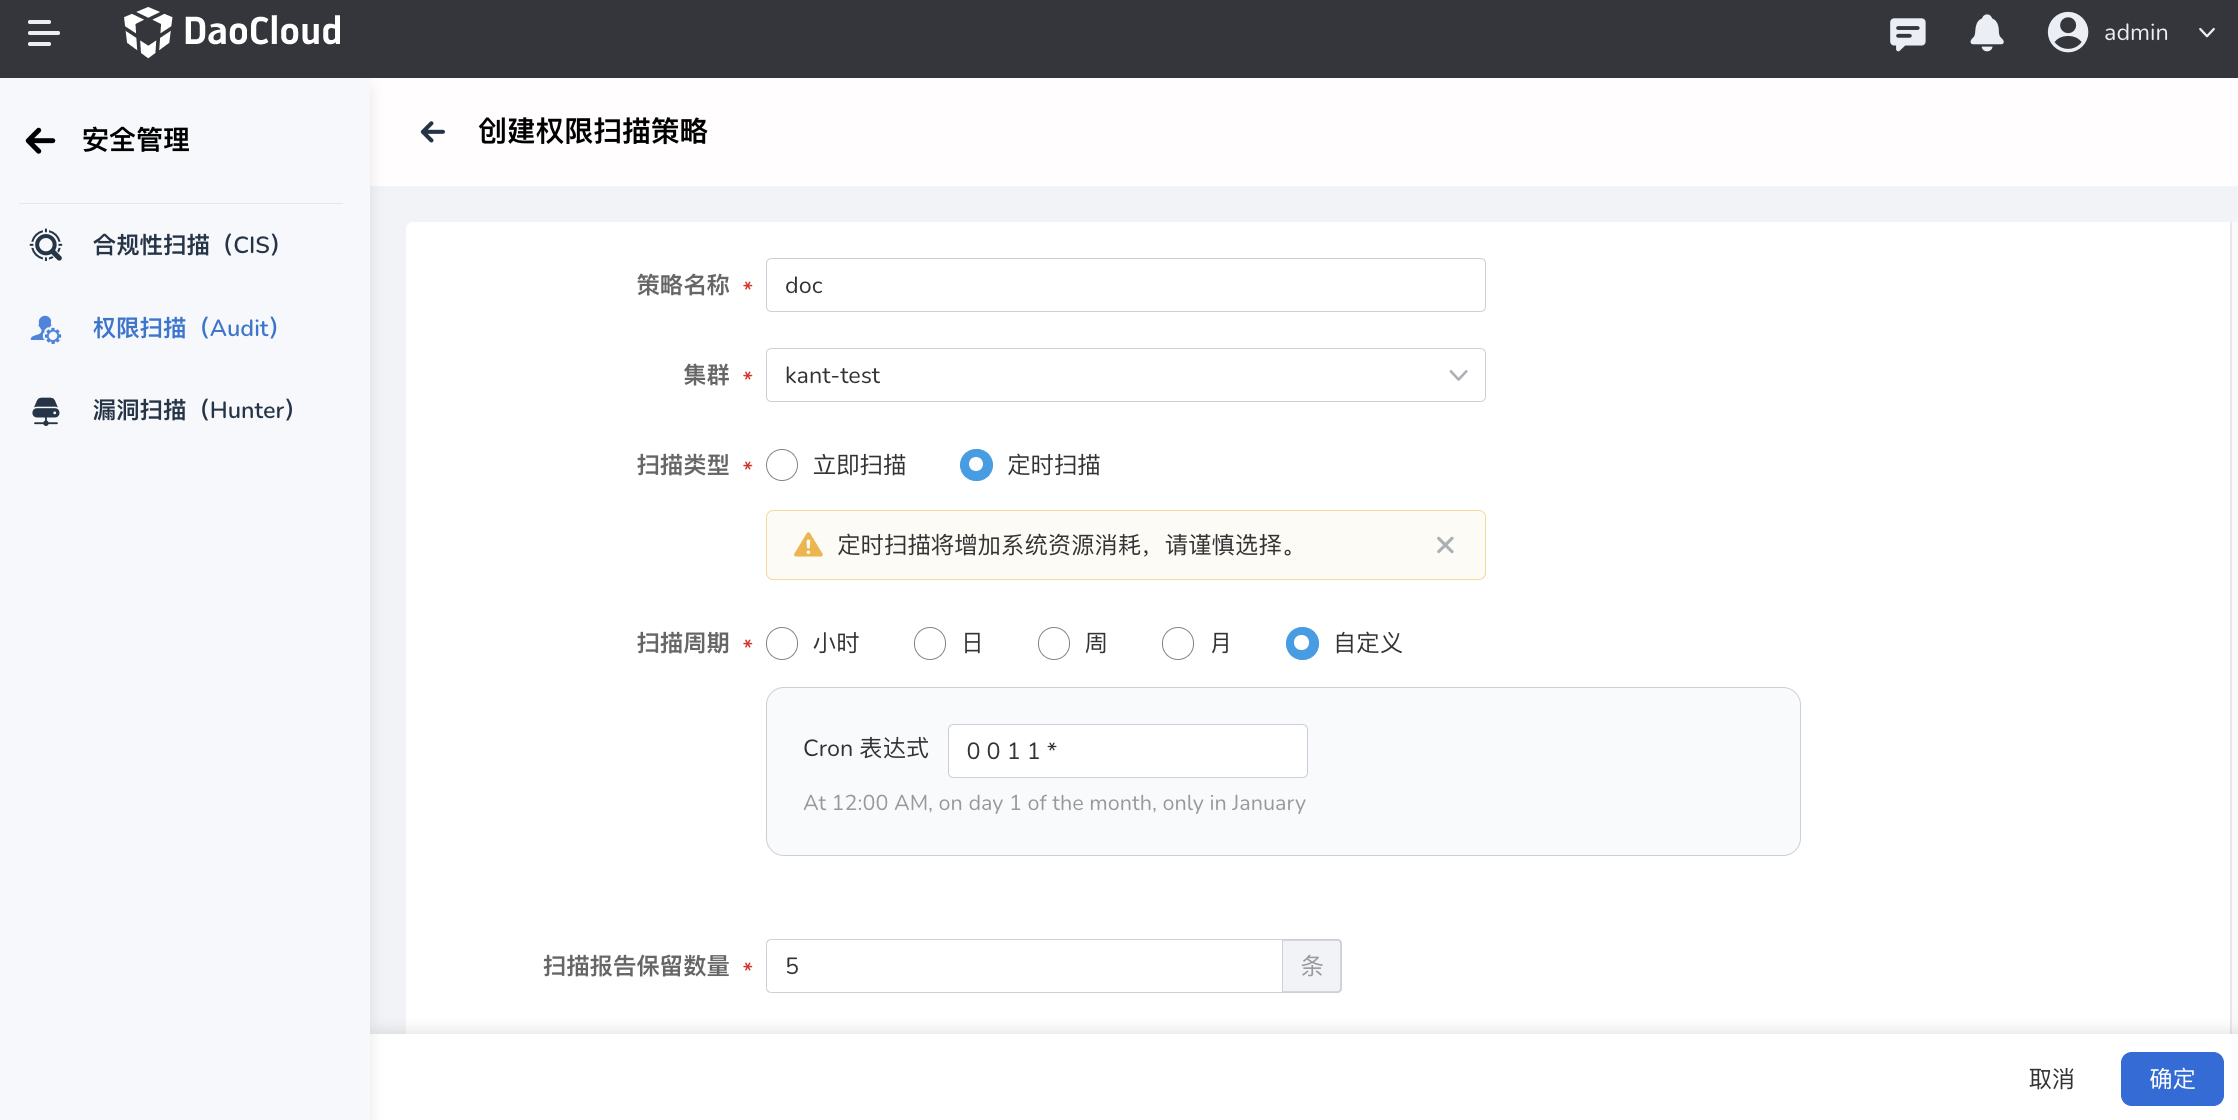Click the warning triangle icon in alert
The width and height of the screenshot is (2238, 1120).
tap(808, 545)
